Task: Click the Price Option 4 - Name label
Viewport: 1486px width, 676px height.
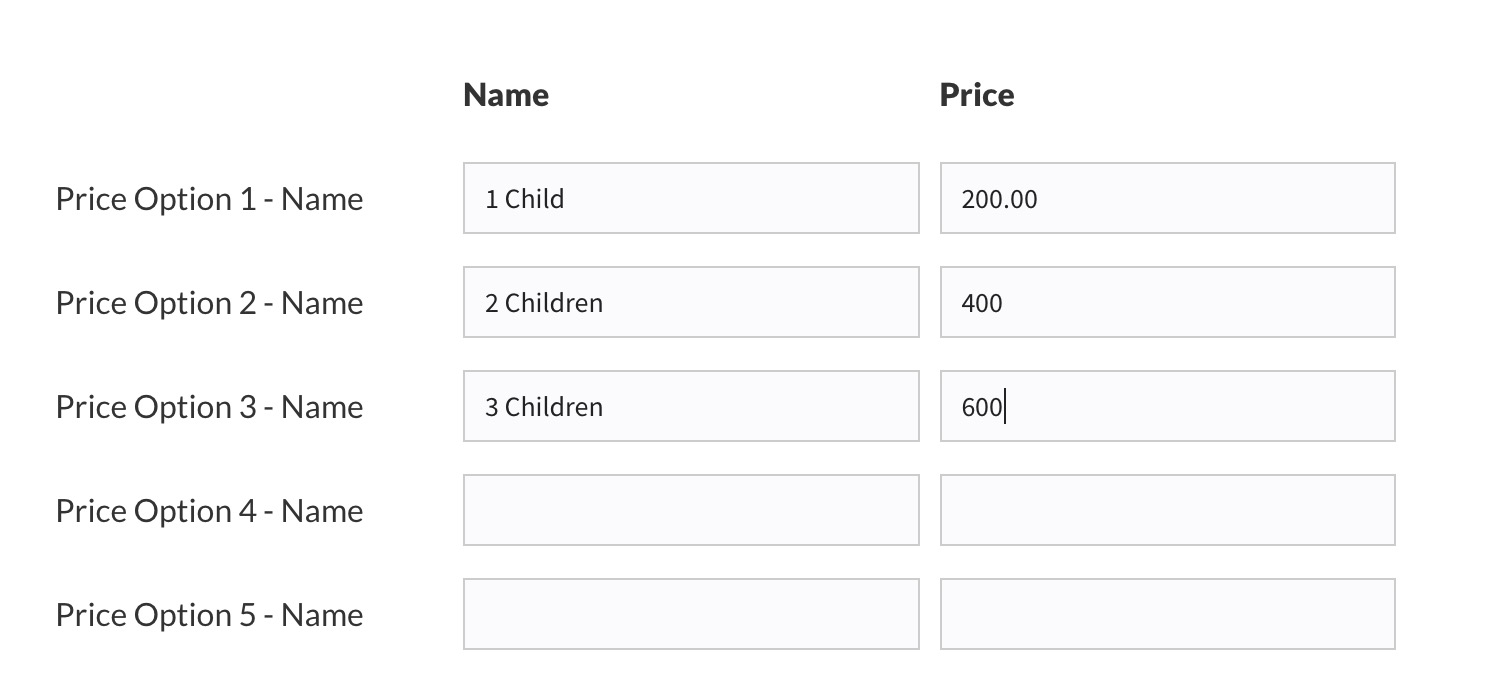Action: tap(209, 511)
